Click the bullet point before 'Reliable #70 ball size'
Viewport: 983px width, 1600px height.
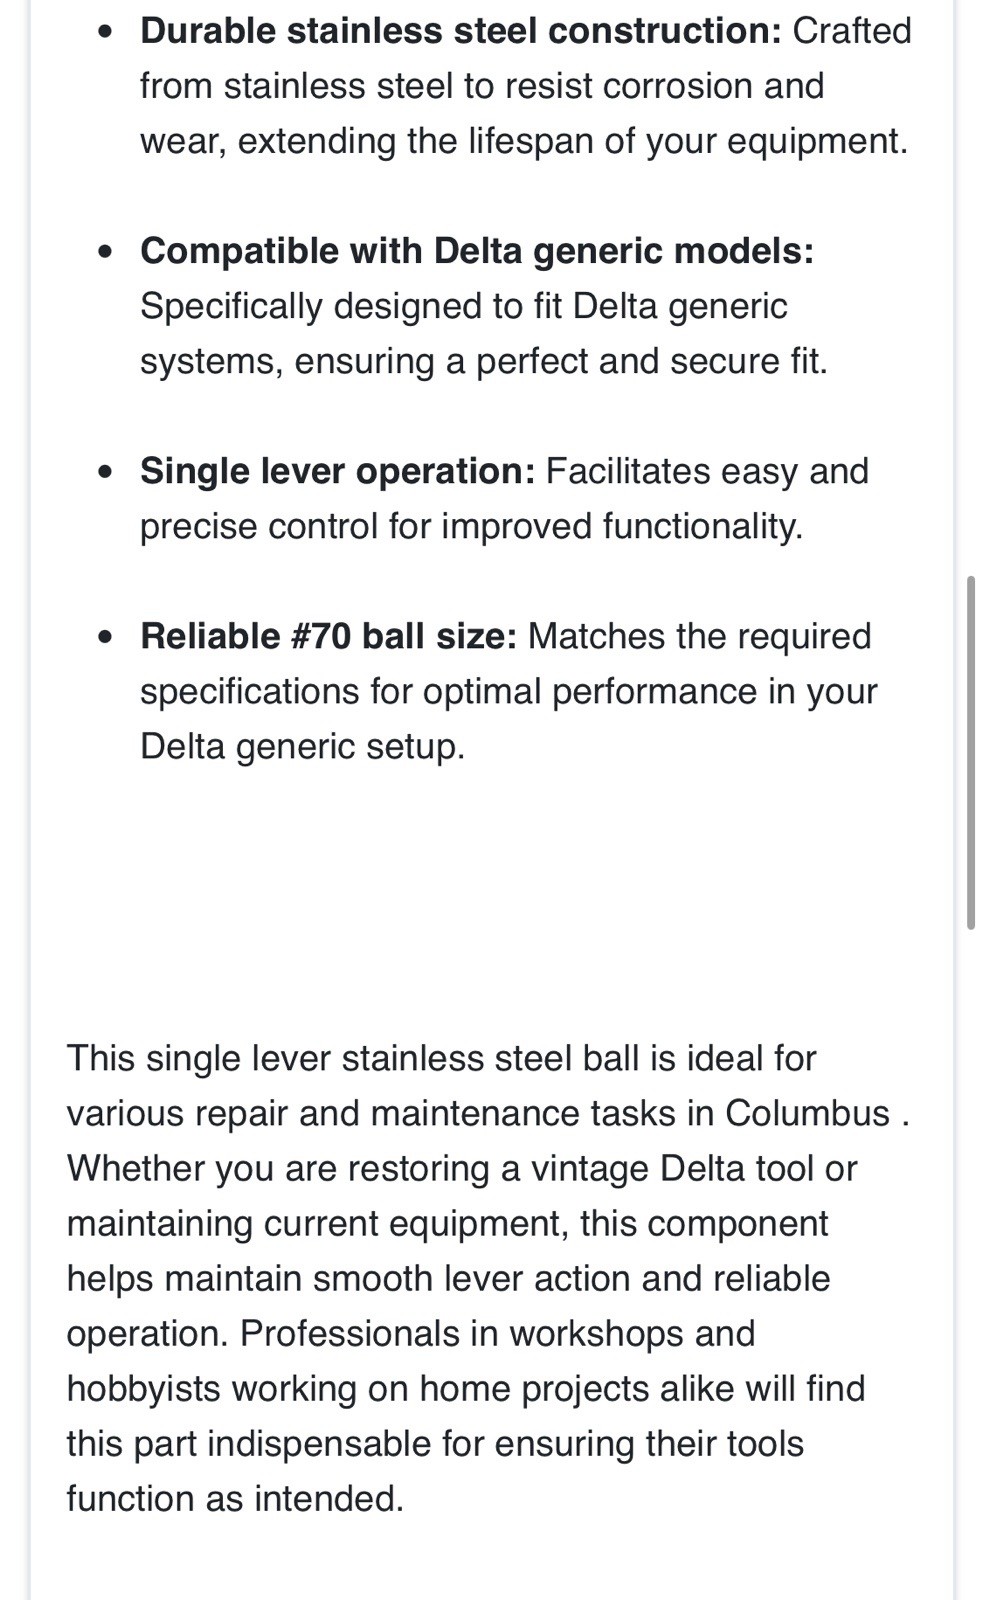(106, 637)
